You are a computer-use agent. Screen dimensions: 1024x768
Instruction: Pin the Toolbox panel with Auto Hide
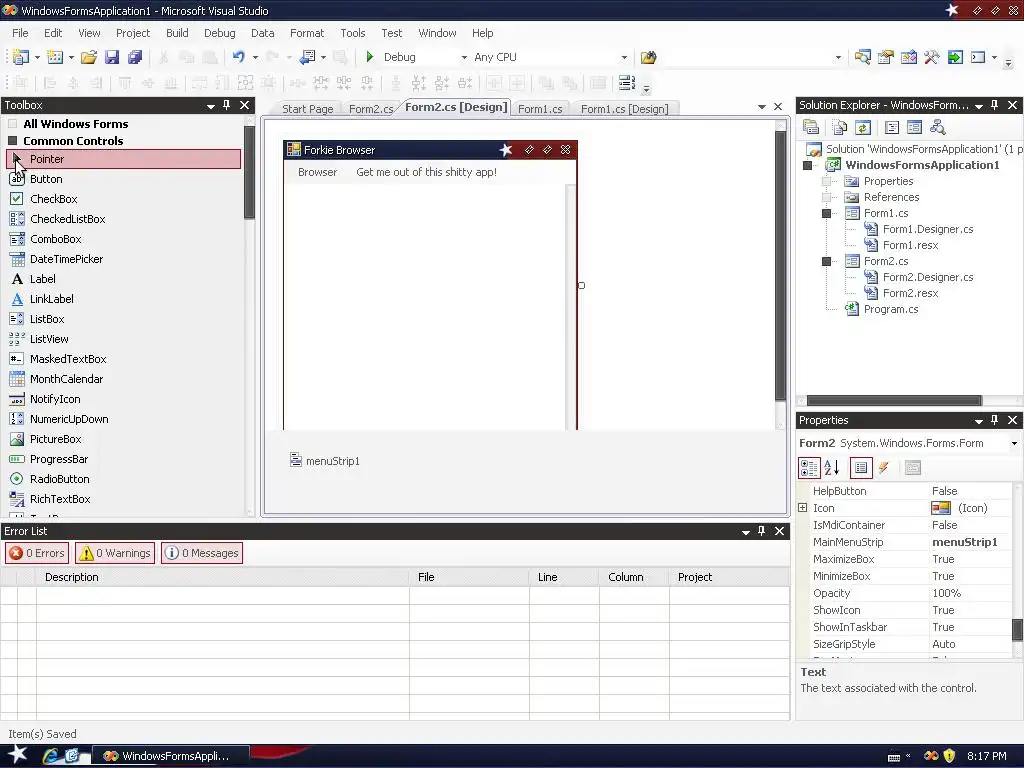pos(227,105)
